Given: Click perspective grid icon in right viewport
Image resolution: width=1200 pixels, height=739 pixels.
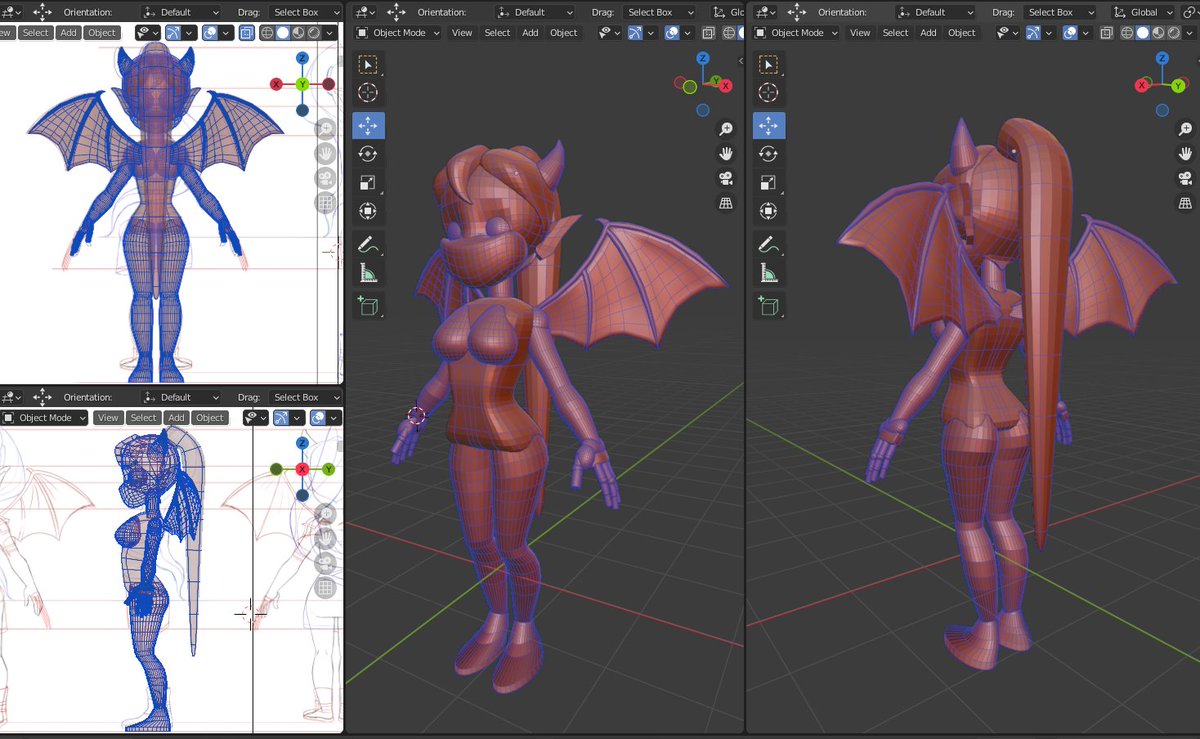Looking at the screenshot, I should [x=1186, y=204].
